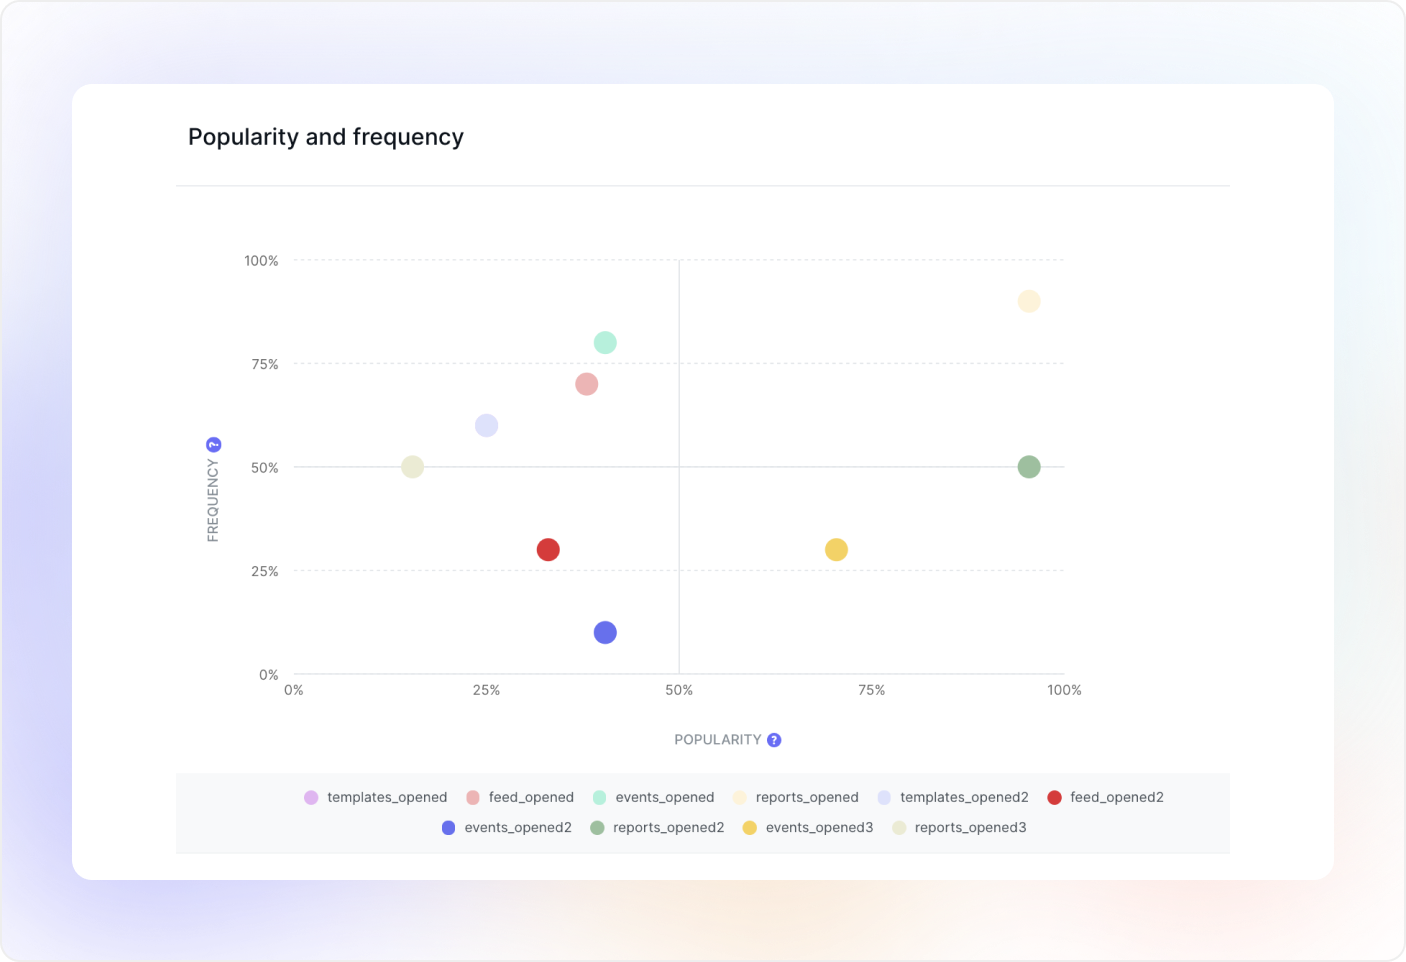This screenshot has width=1406, height=962.
Task: Hide feed_opened2 series via legend
Action: click(x=1105, y=797)
